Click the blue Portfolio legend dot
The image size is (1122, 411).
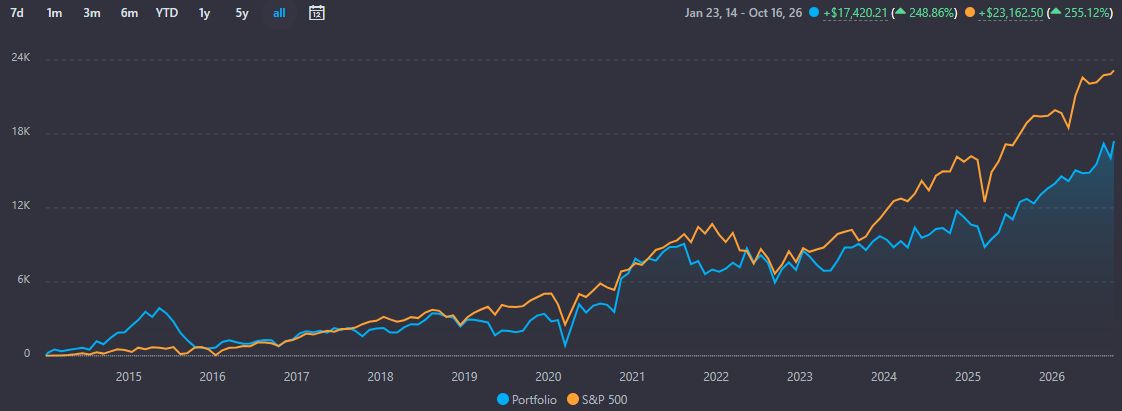pos(502,400)
